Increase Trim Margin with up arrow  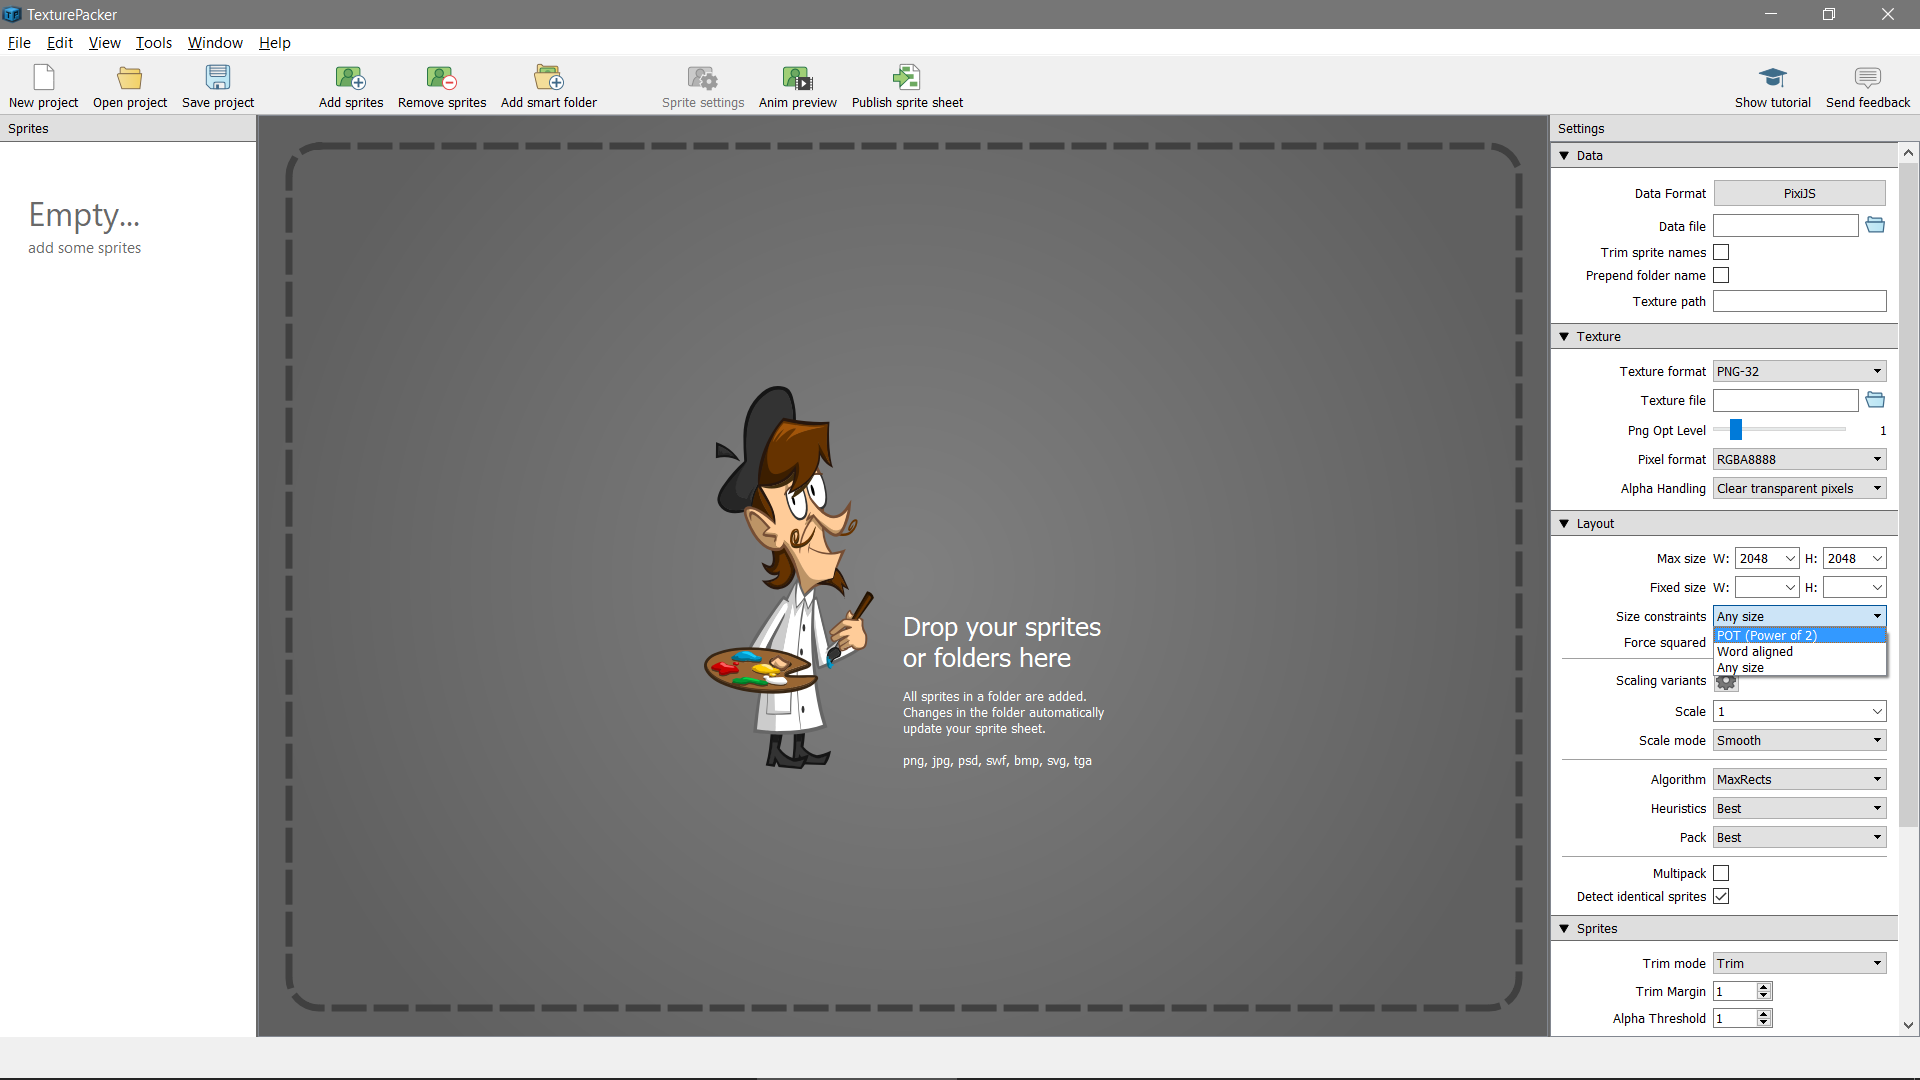pos(1764,987)
